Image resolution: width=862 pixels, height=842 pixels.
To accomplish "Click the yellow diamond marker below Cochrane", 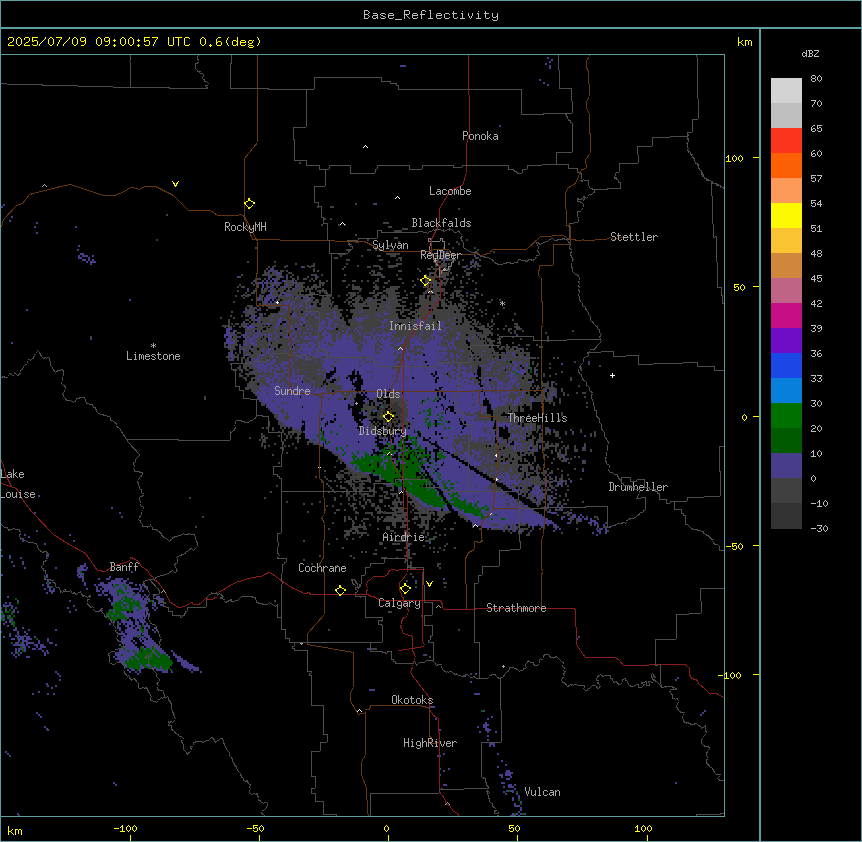I will point(340,590).
